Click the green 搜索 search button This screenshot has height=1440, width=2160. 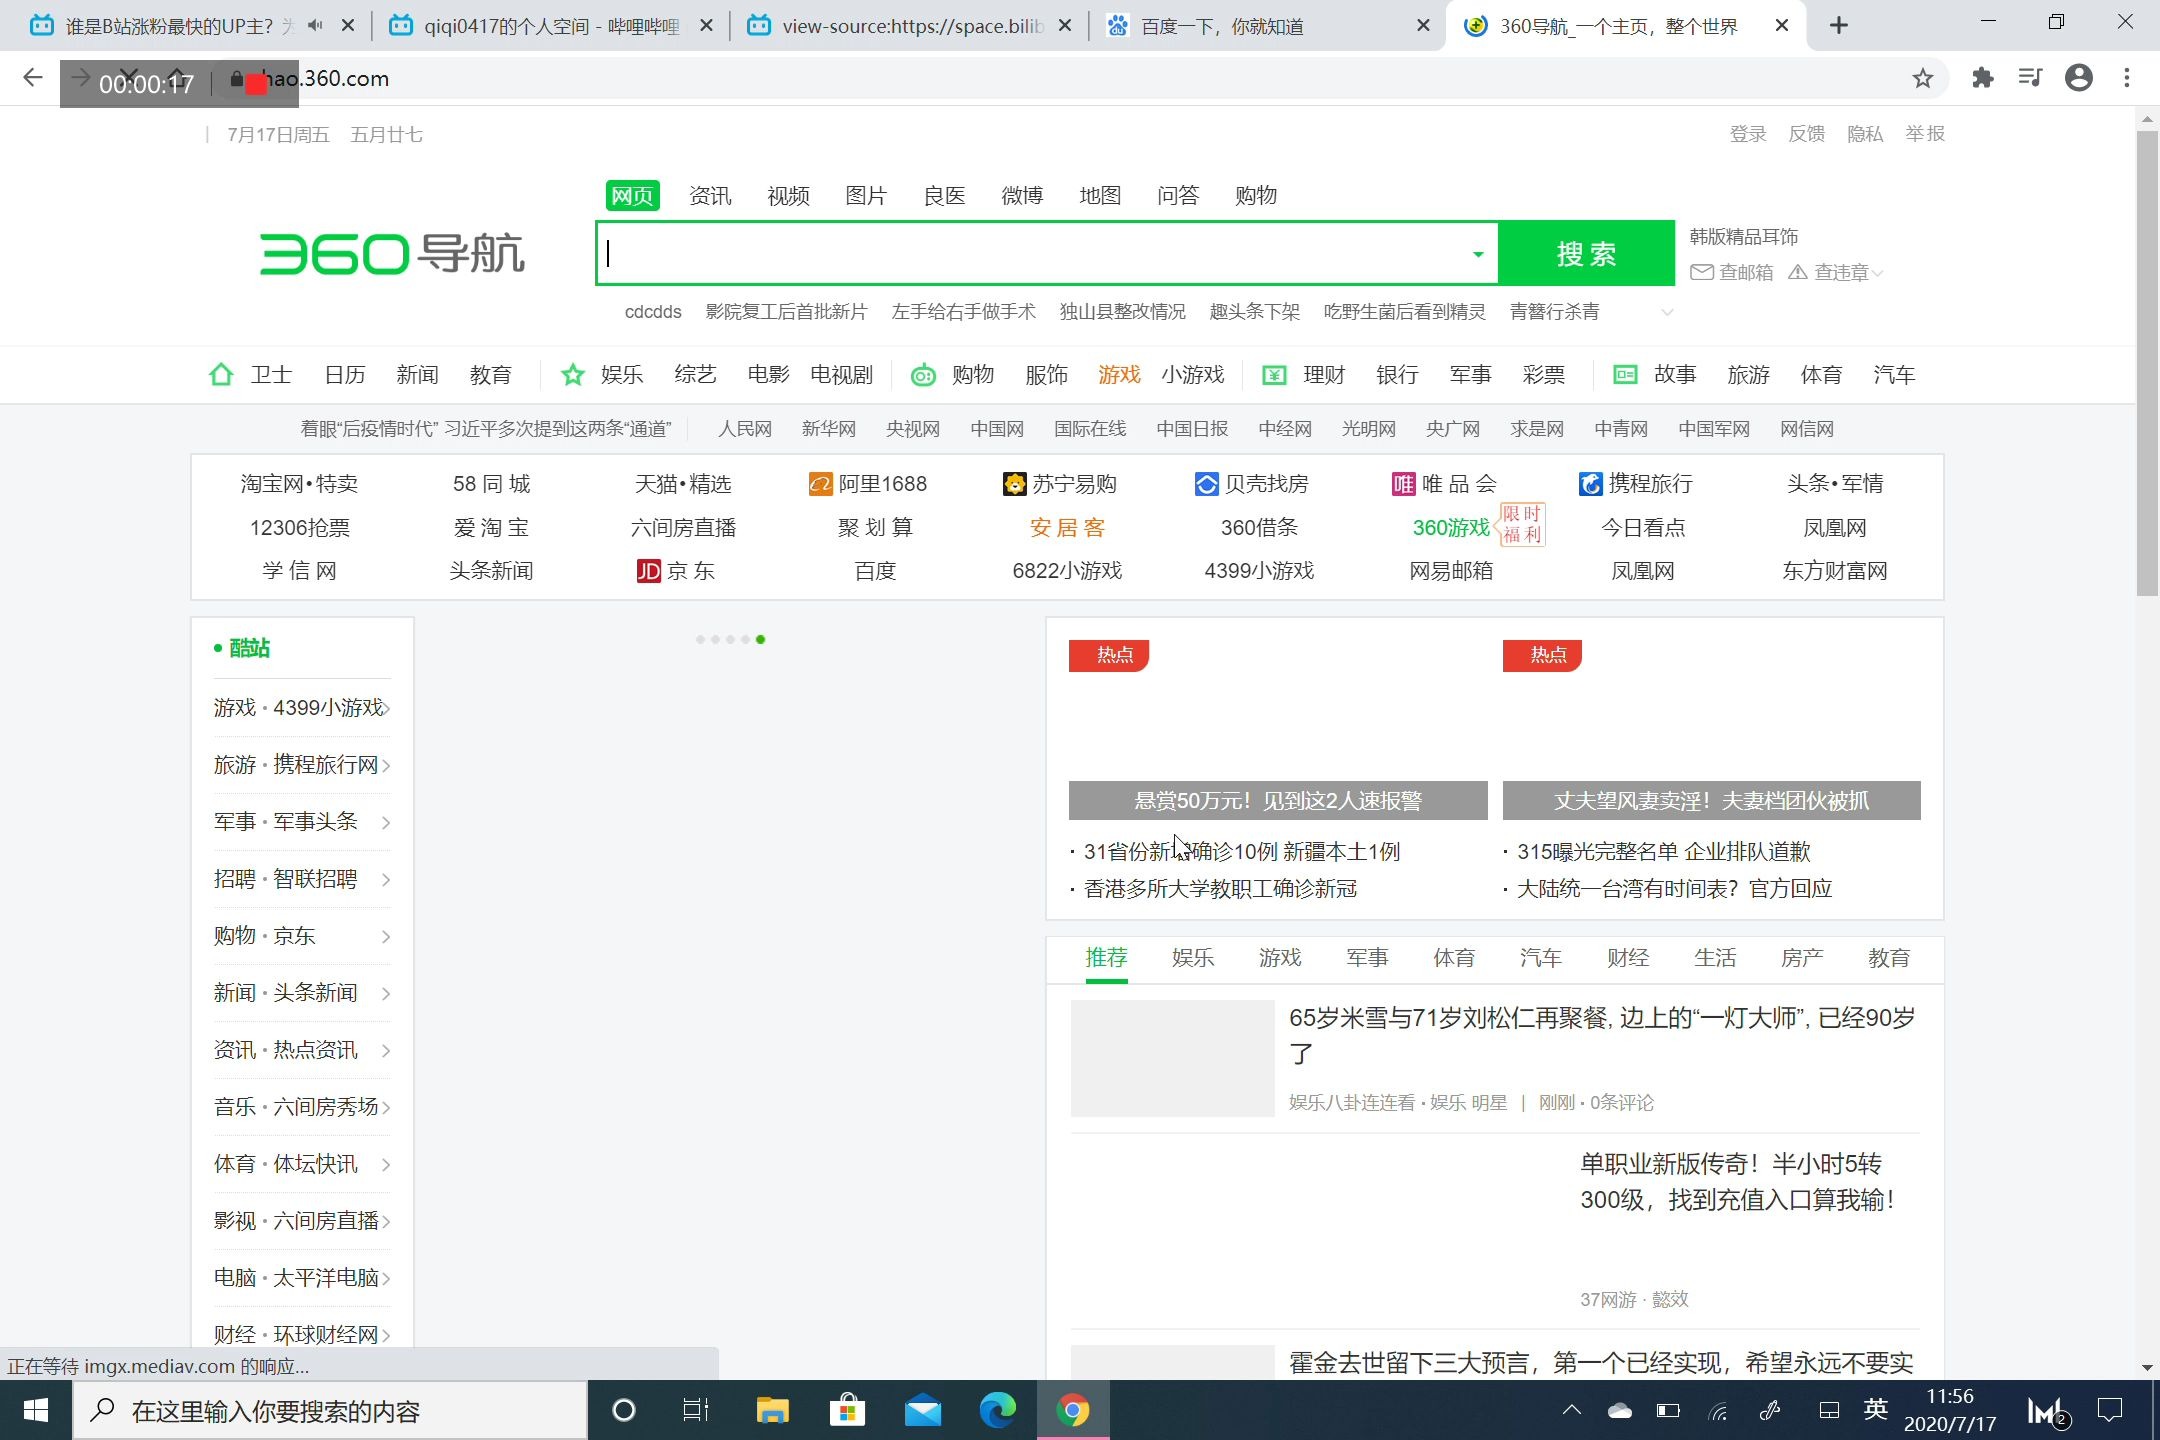pyautogui.click(x=1586, y=253)
